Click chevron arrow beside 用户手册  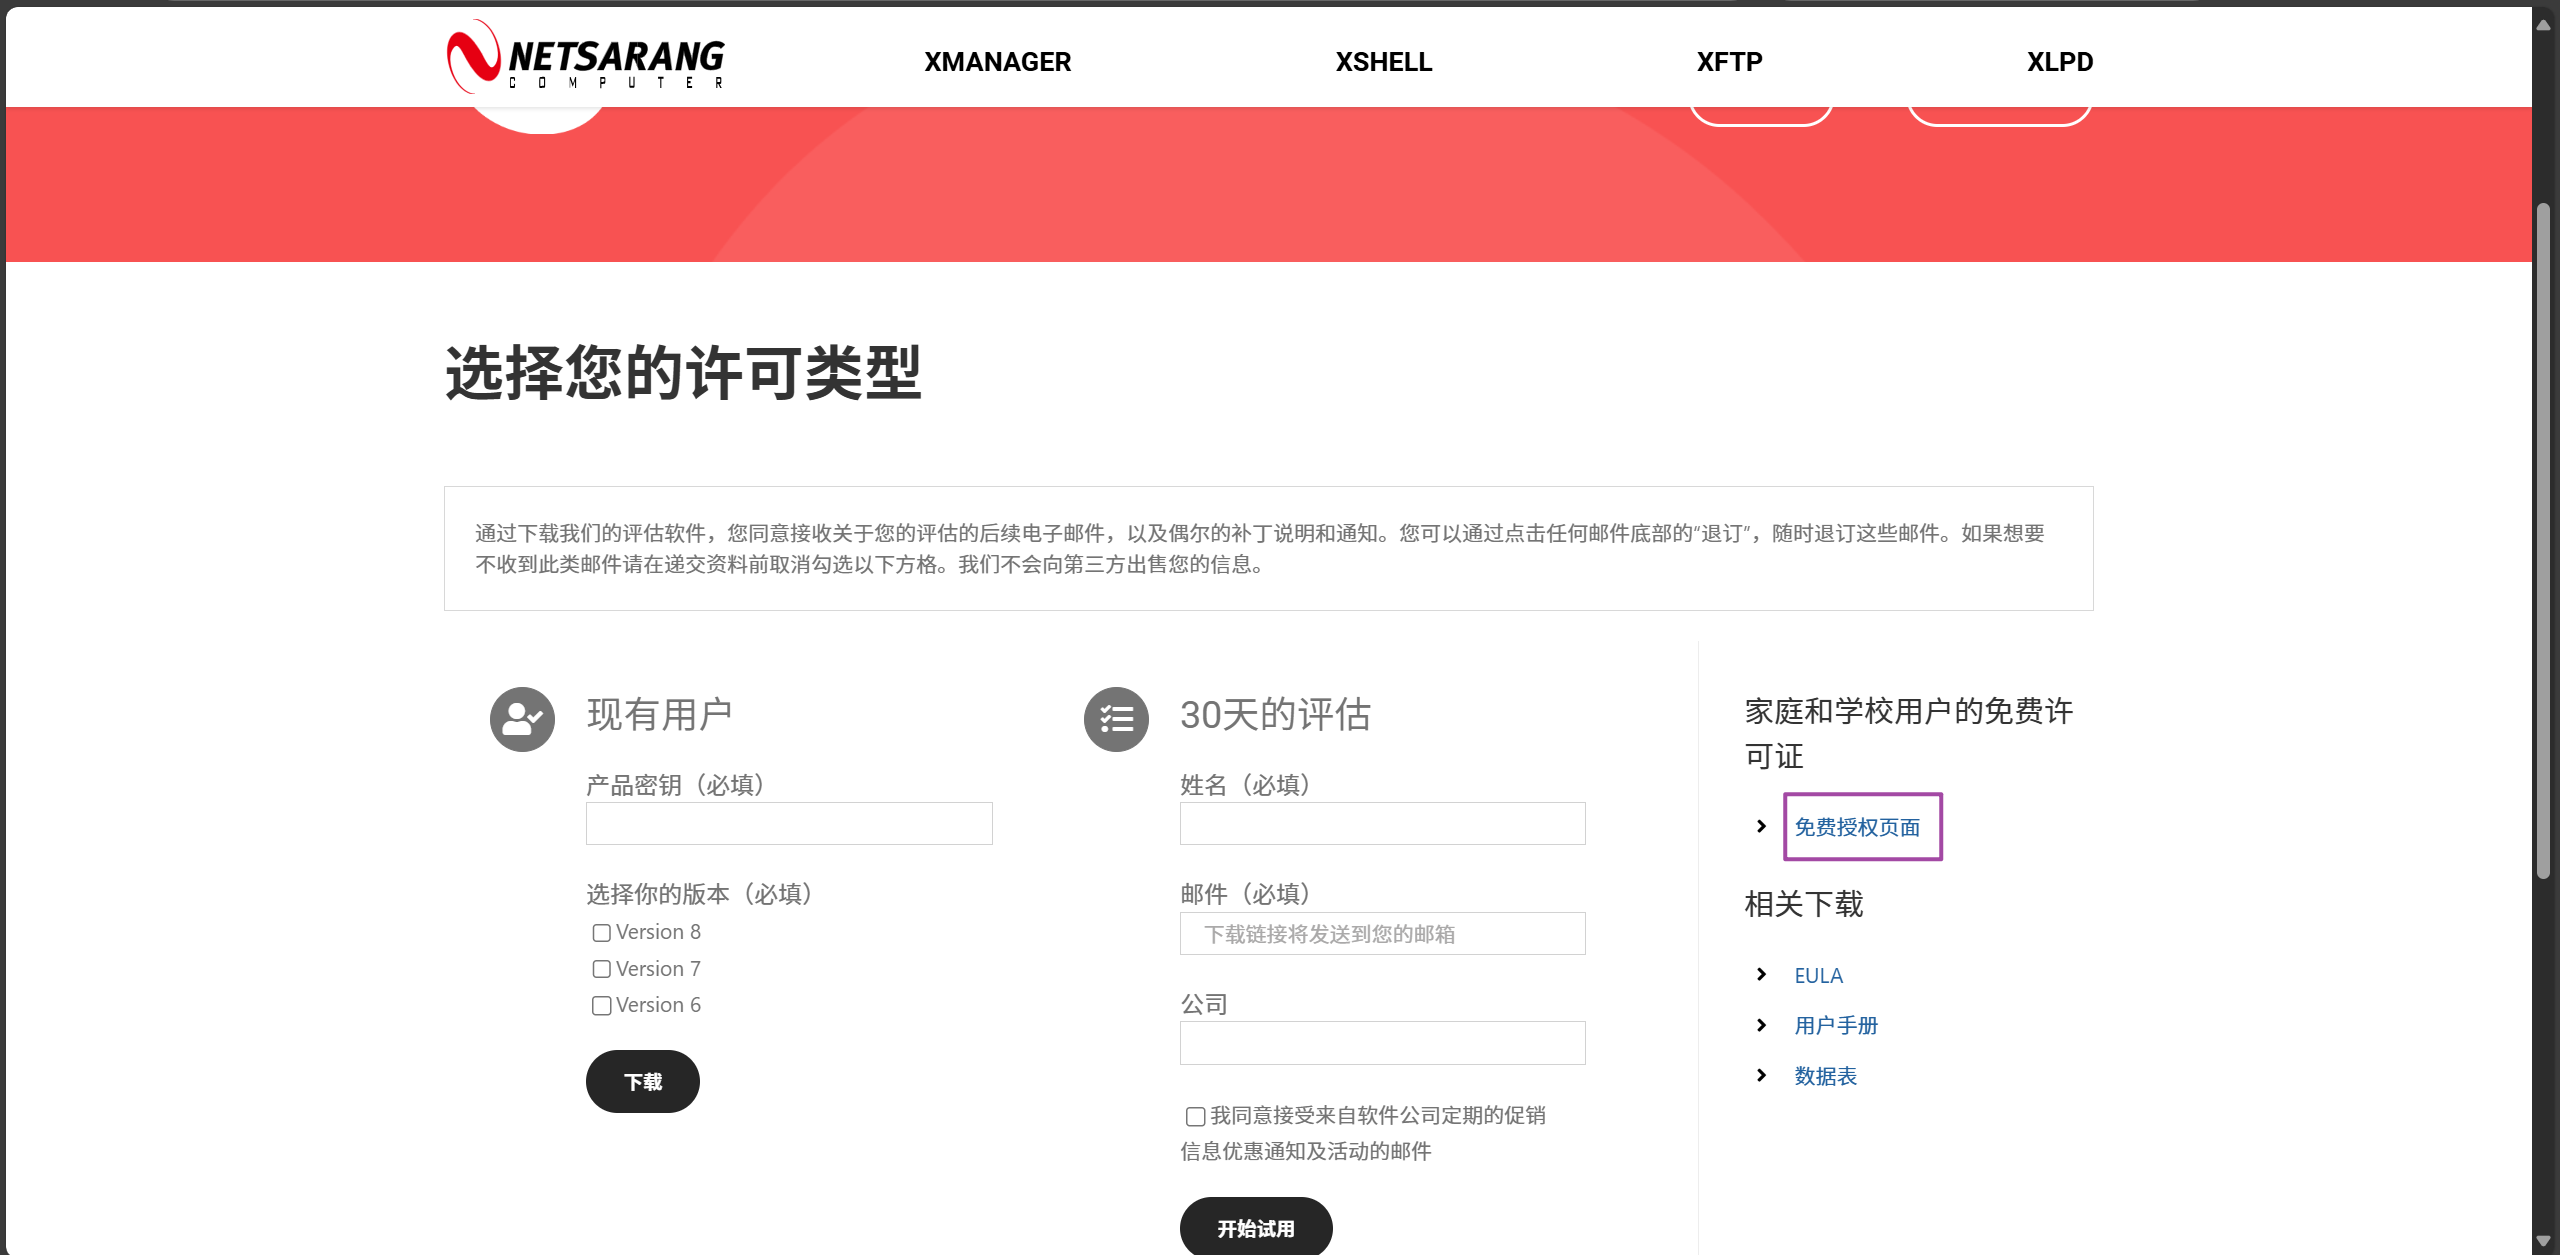pyautogui.click(x=1761, y=1025)
